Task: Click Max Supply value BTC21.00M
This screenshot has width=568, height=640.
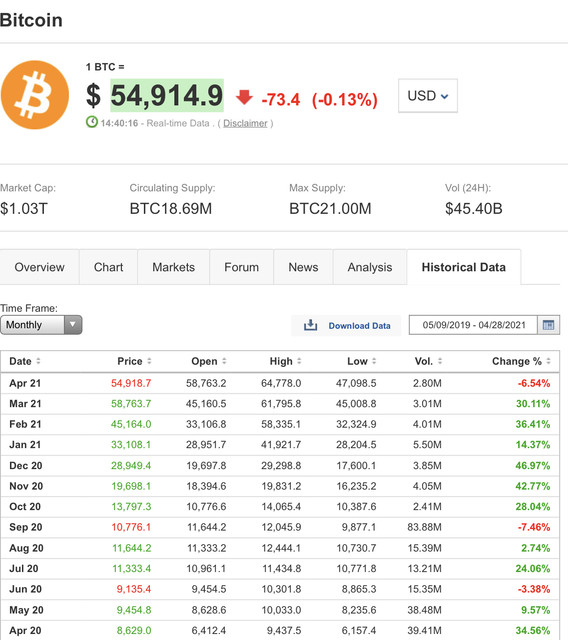Action: point(330,209)
